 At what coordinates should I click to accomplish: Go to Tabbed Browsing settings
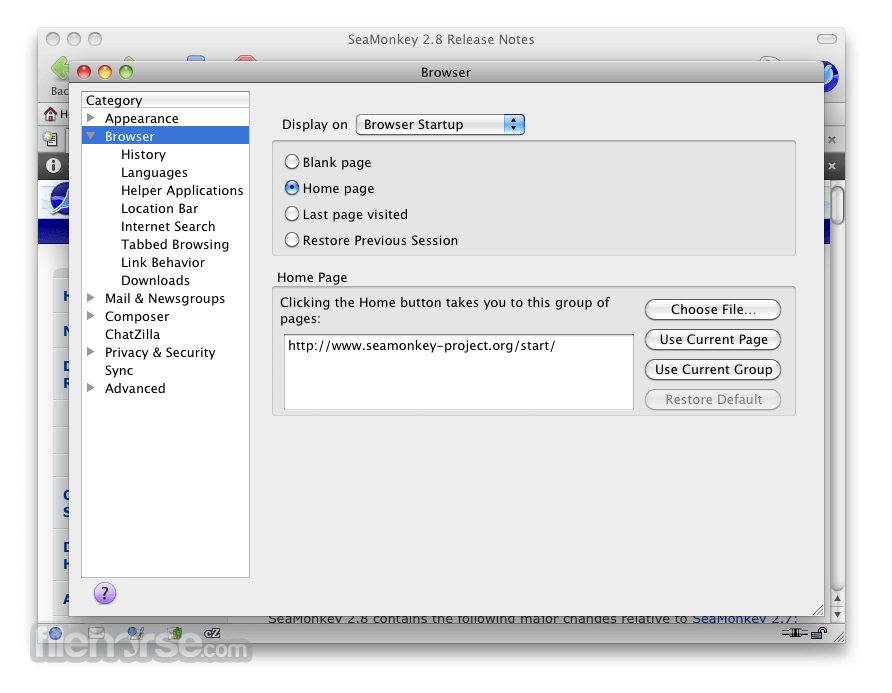click(175, 245)
